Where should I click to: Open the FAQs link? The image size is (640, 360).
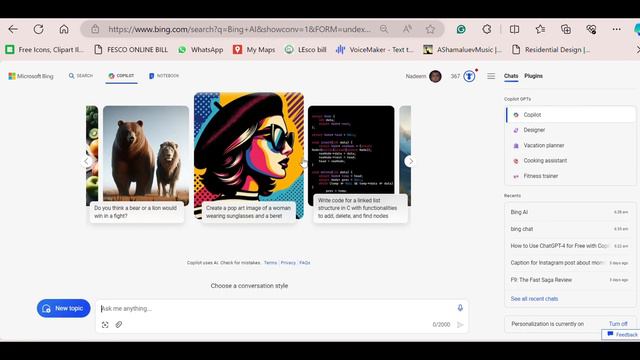tap(304, 262)
